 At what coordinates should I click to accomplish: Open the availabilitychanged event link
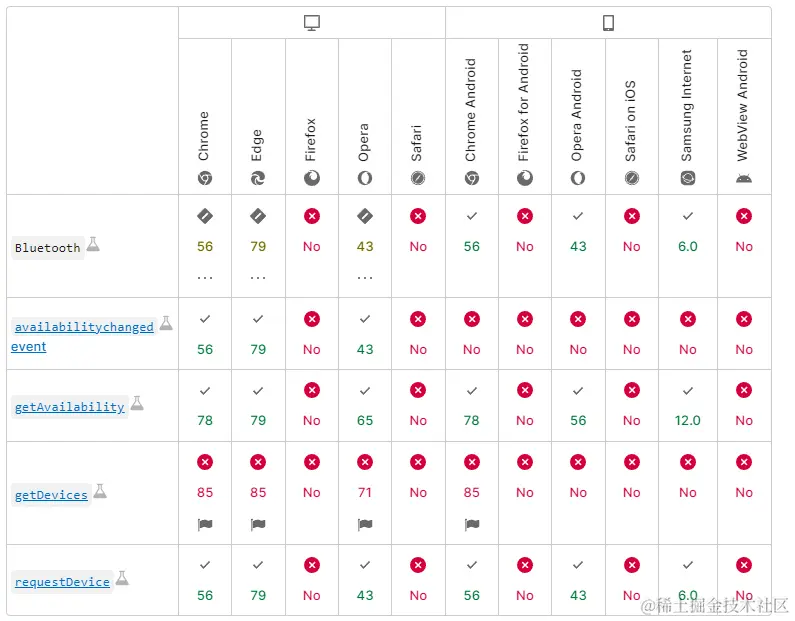tap(84, 327)
